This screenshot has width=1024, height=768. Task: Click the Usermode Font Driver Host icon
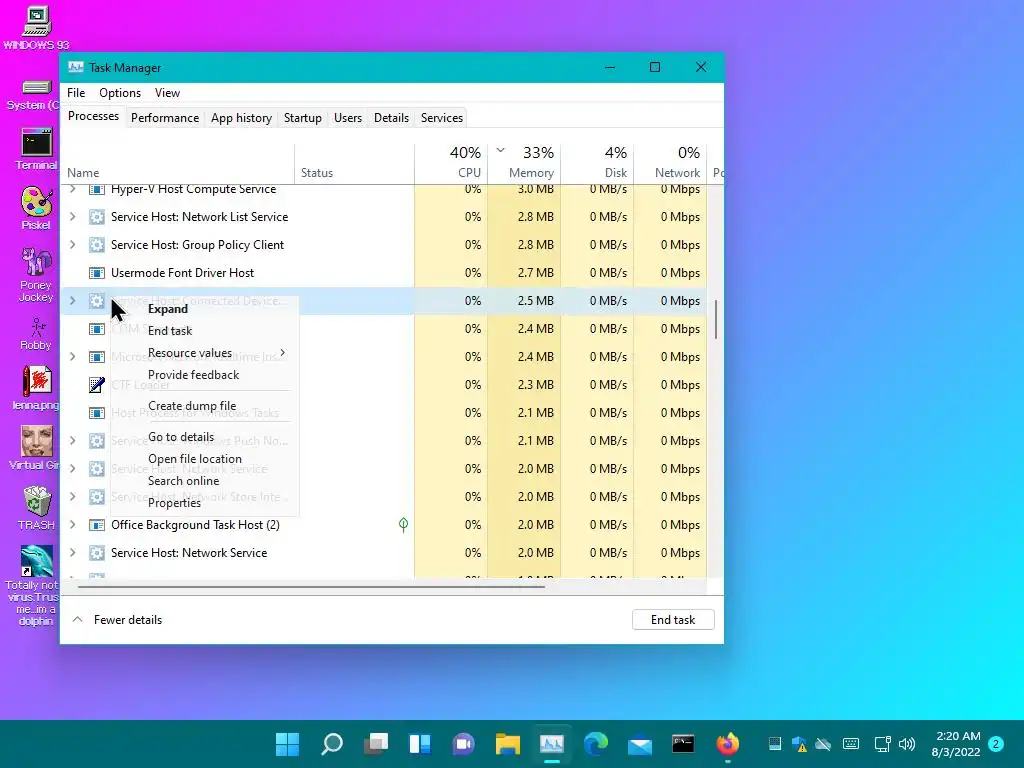(97, 273)
